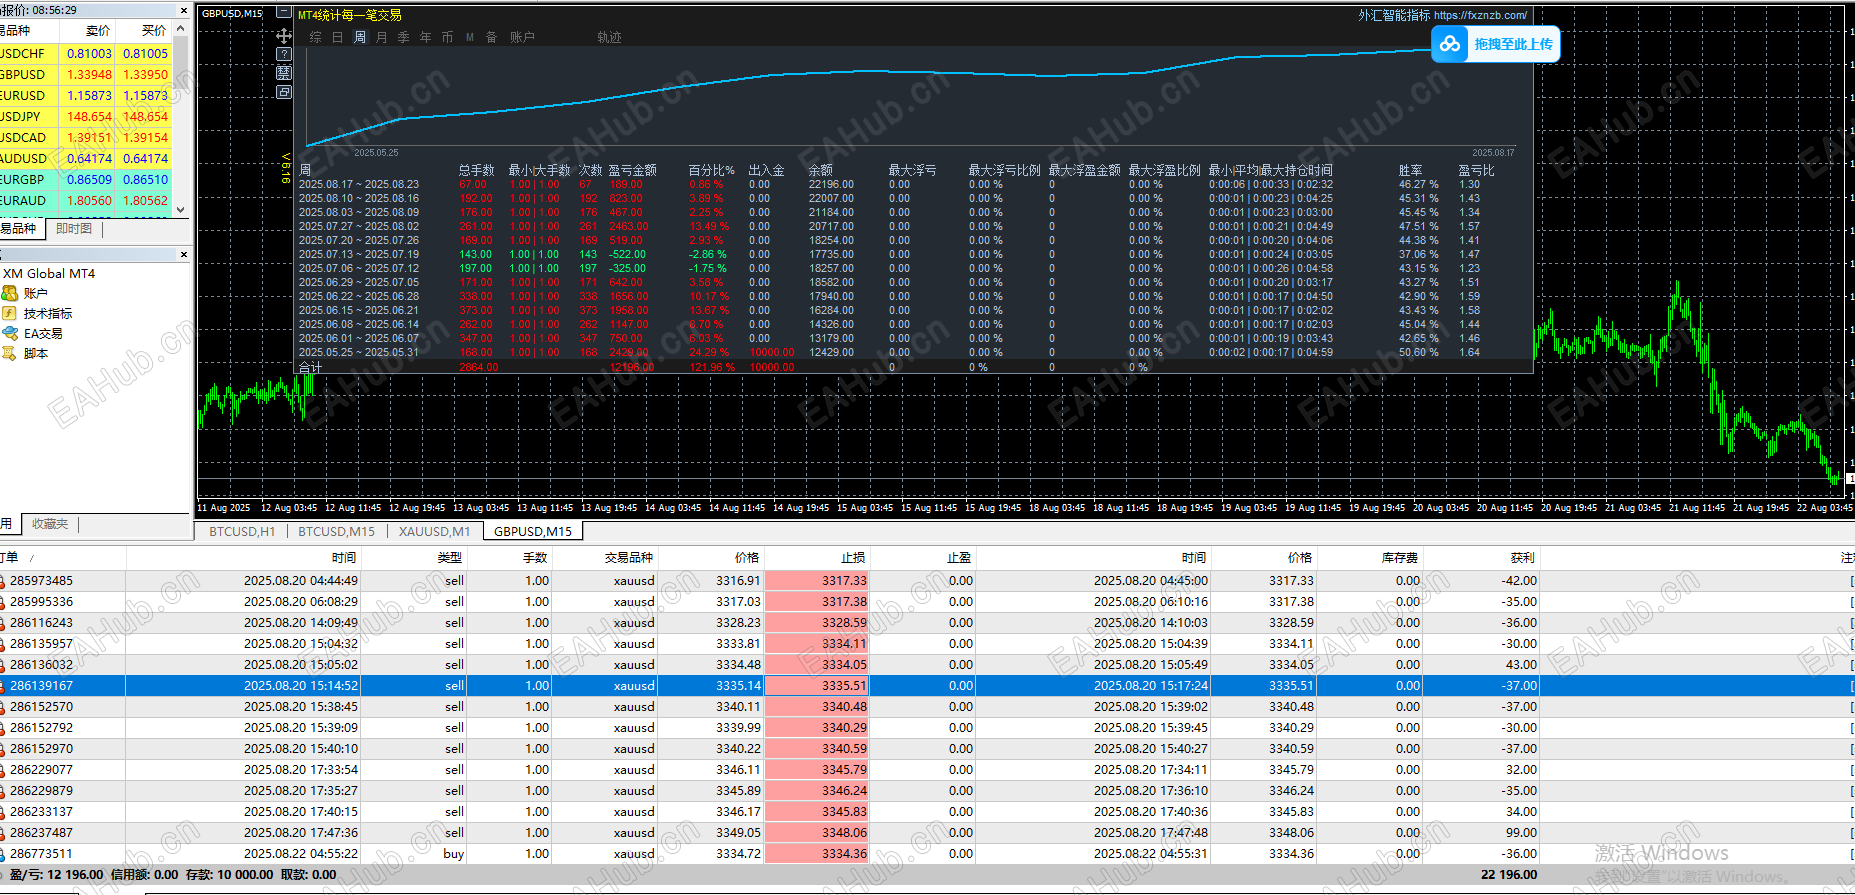Open the XAUUSD,M1 chart tab
Screen dimensions: 1855x895
434,532
